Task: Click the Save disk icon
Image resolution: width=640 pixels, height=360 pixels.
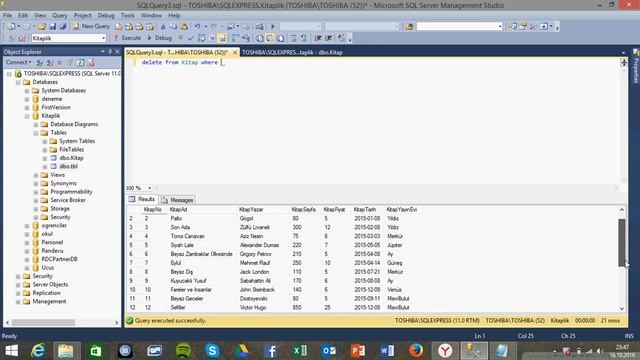Action: point(52,27)
